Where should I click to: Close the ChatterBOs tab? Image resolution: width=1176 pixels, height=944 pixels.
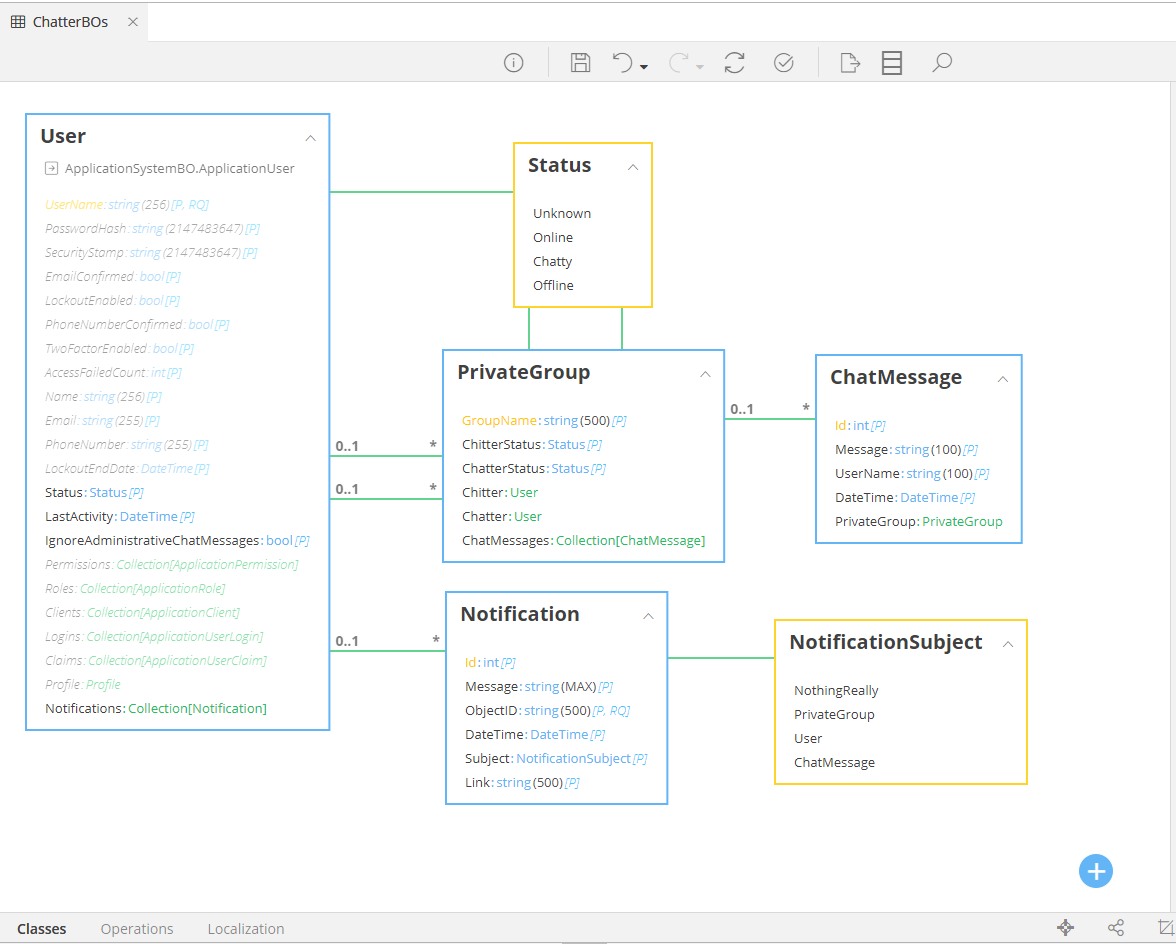pyautogui.click(x=133, y=21)
